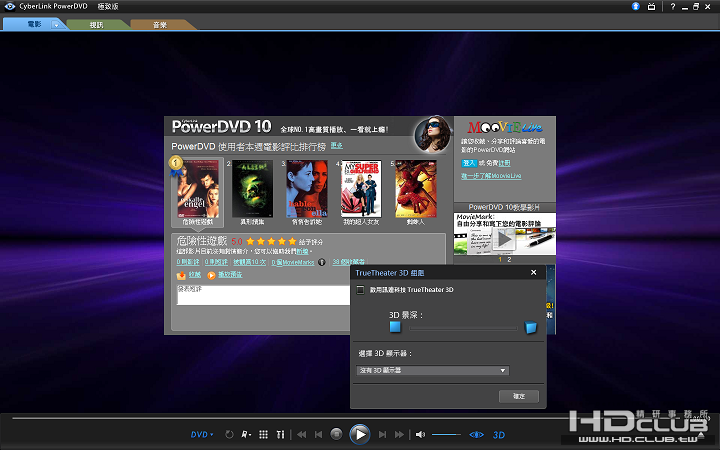The image size is (720, 450).
Task: Enable the TrueTheater 3D checkbox
Action: pyautogui.click(x=360, y=290)
